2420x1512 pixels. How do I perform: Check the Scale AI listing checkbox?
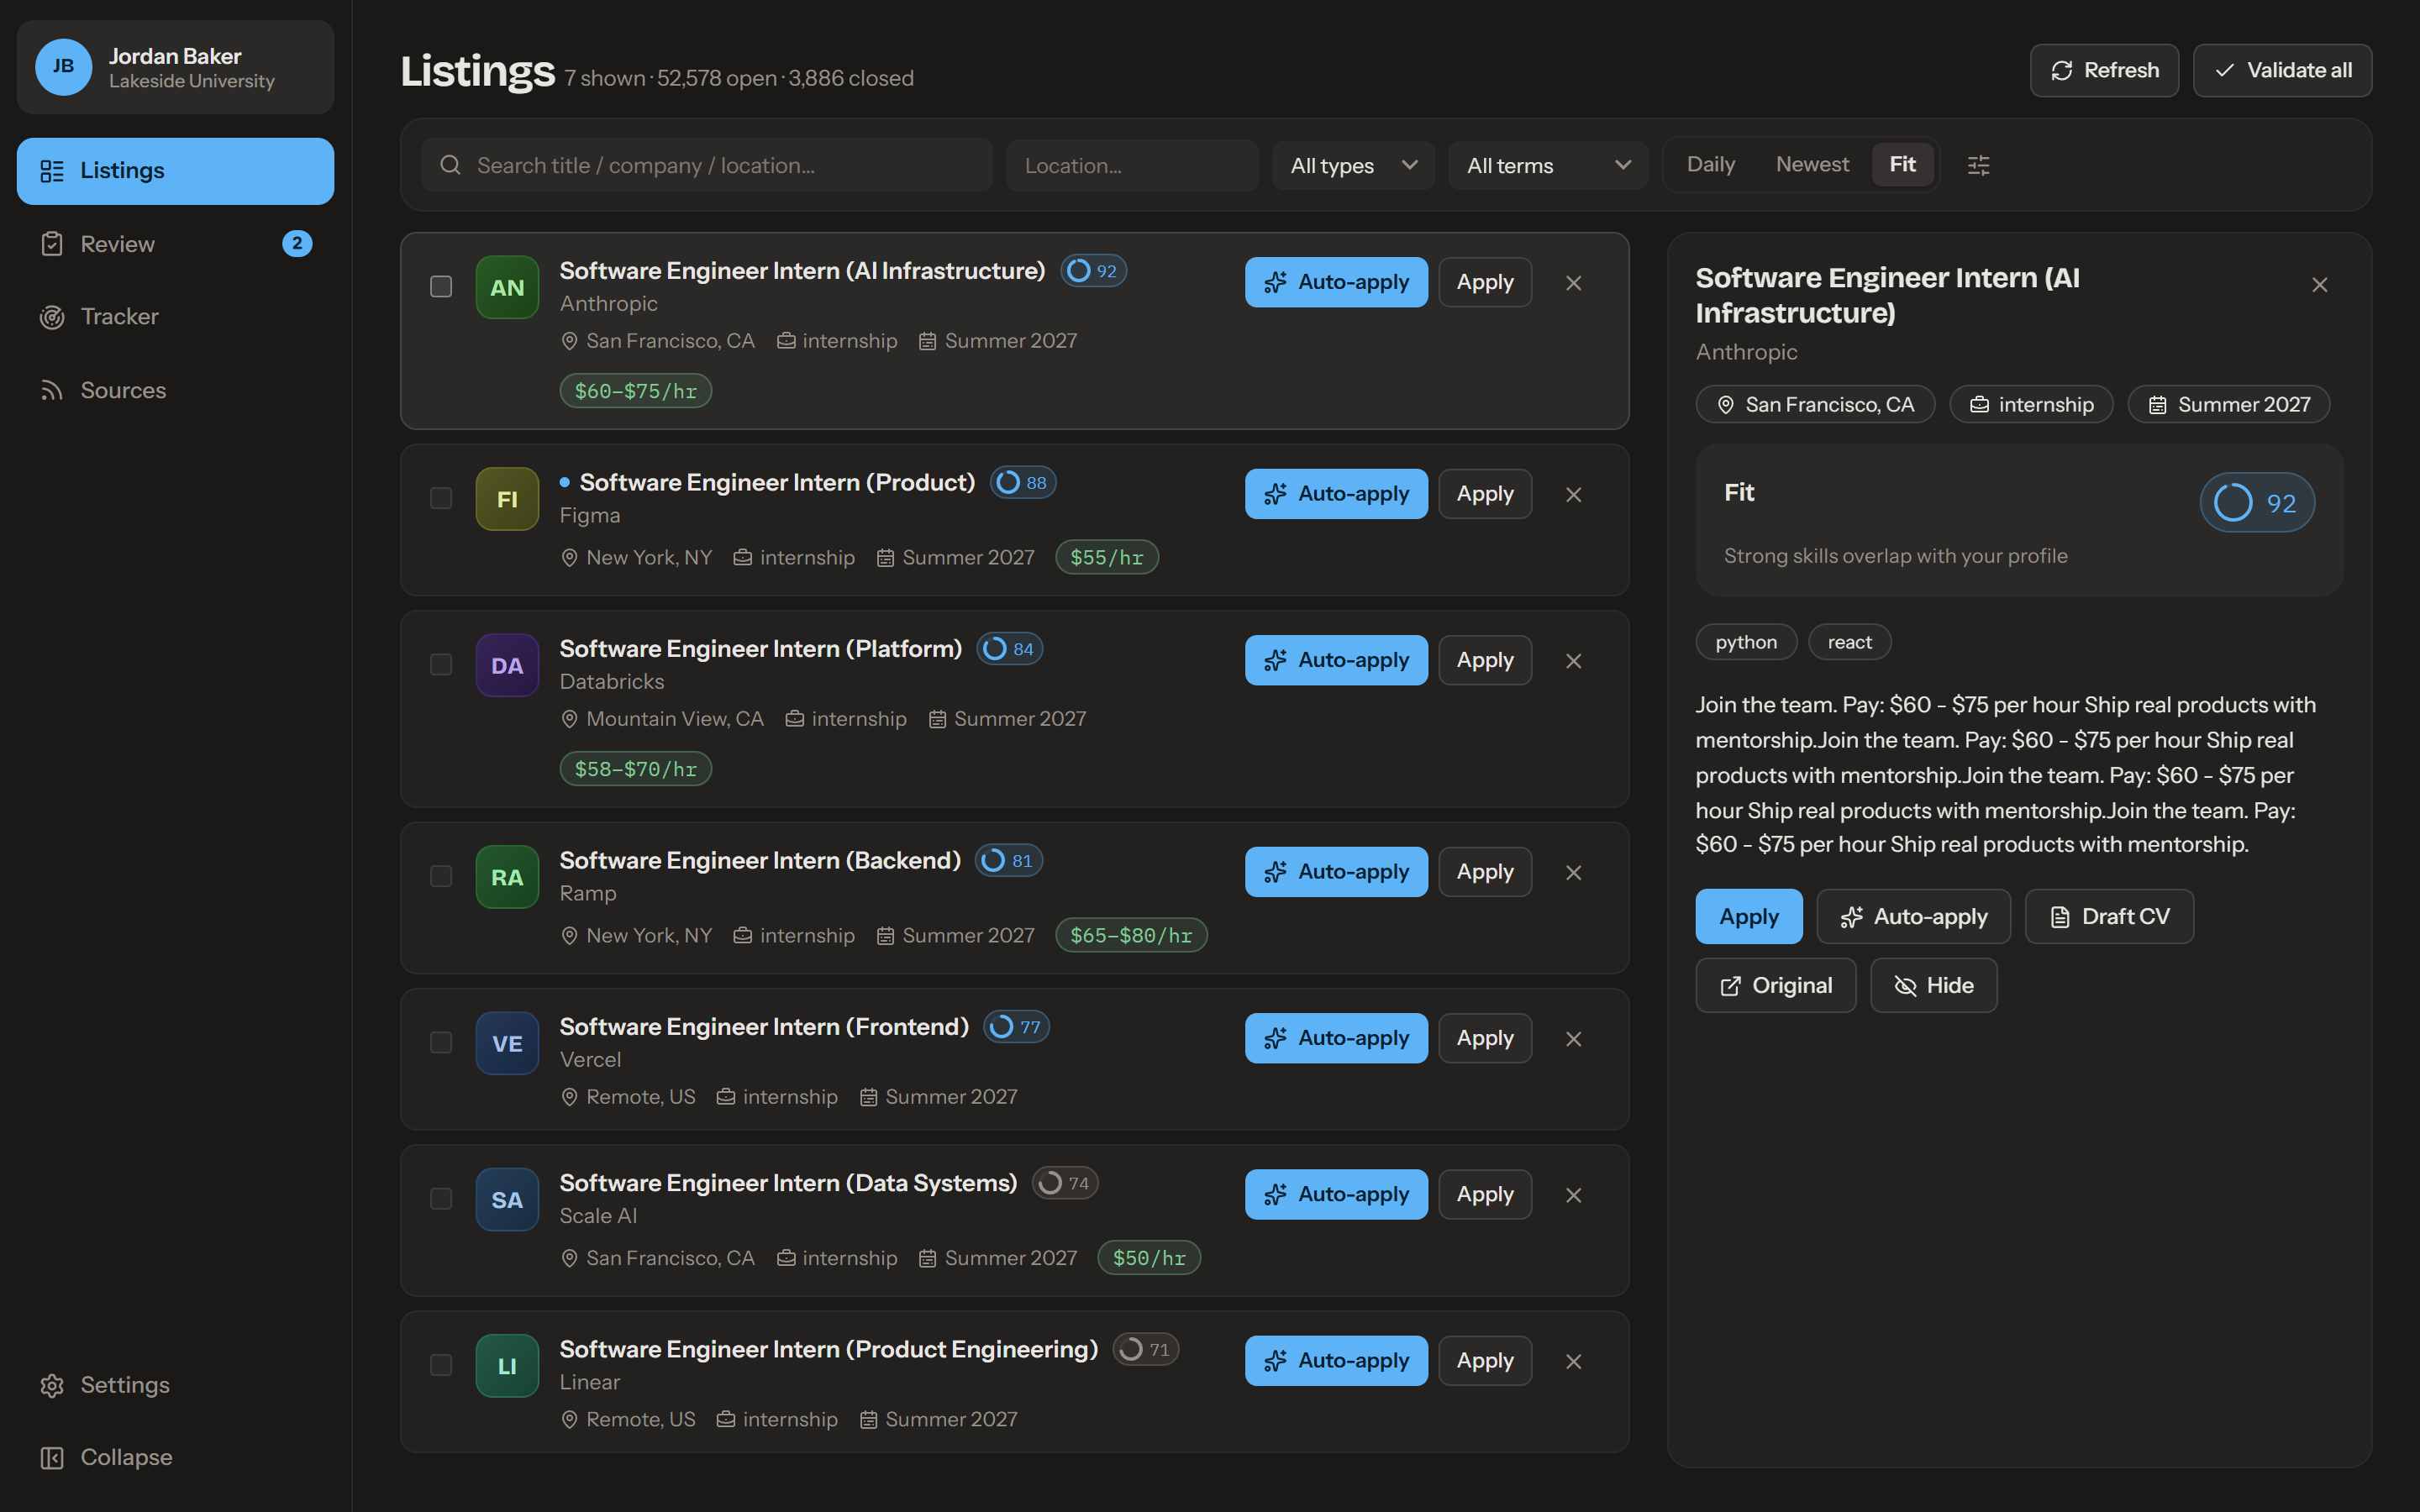click(441, 1199)
